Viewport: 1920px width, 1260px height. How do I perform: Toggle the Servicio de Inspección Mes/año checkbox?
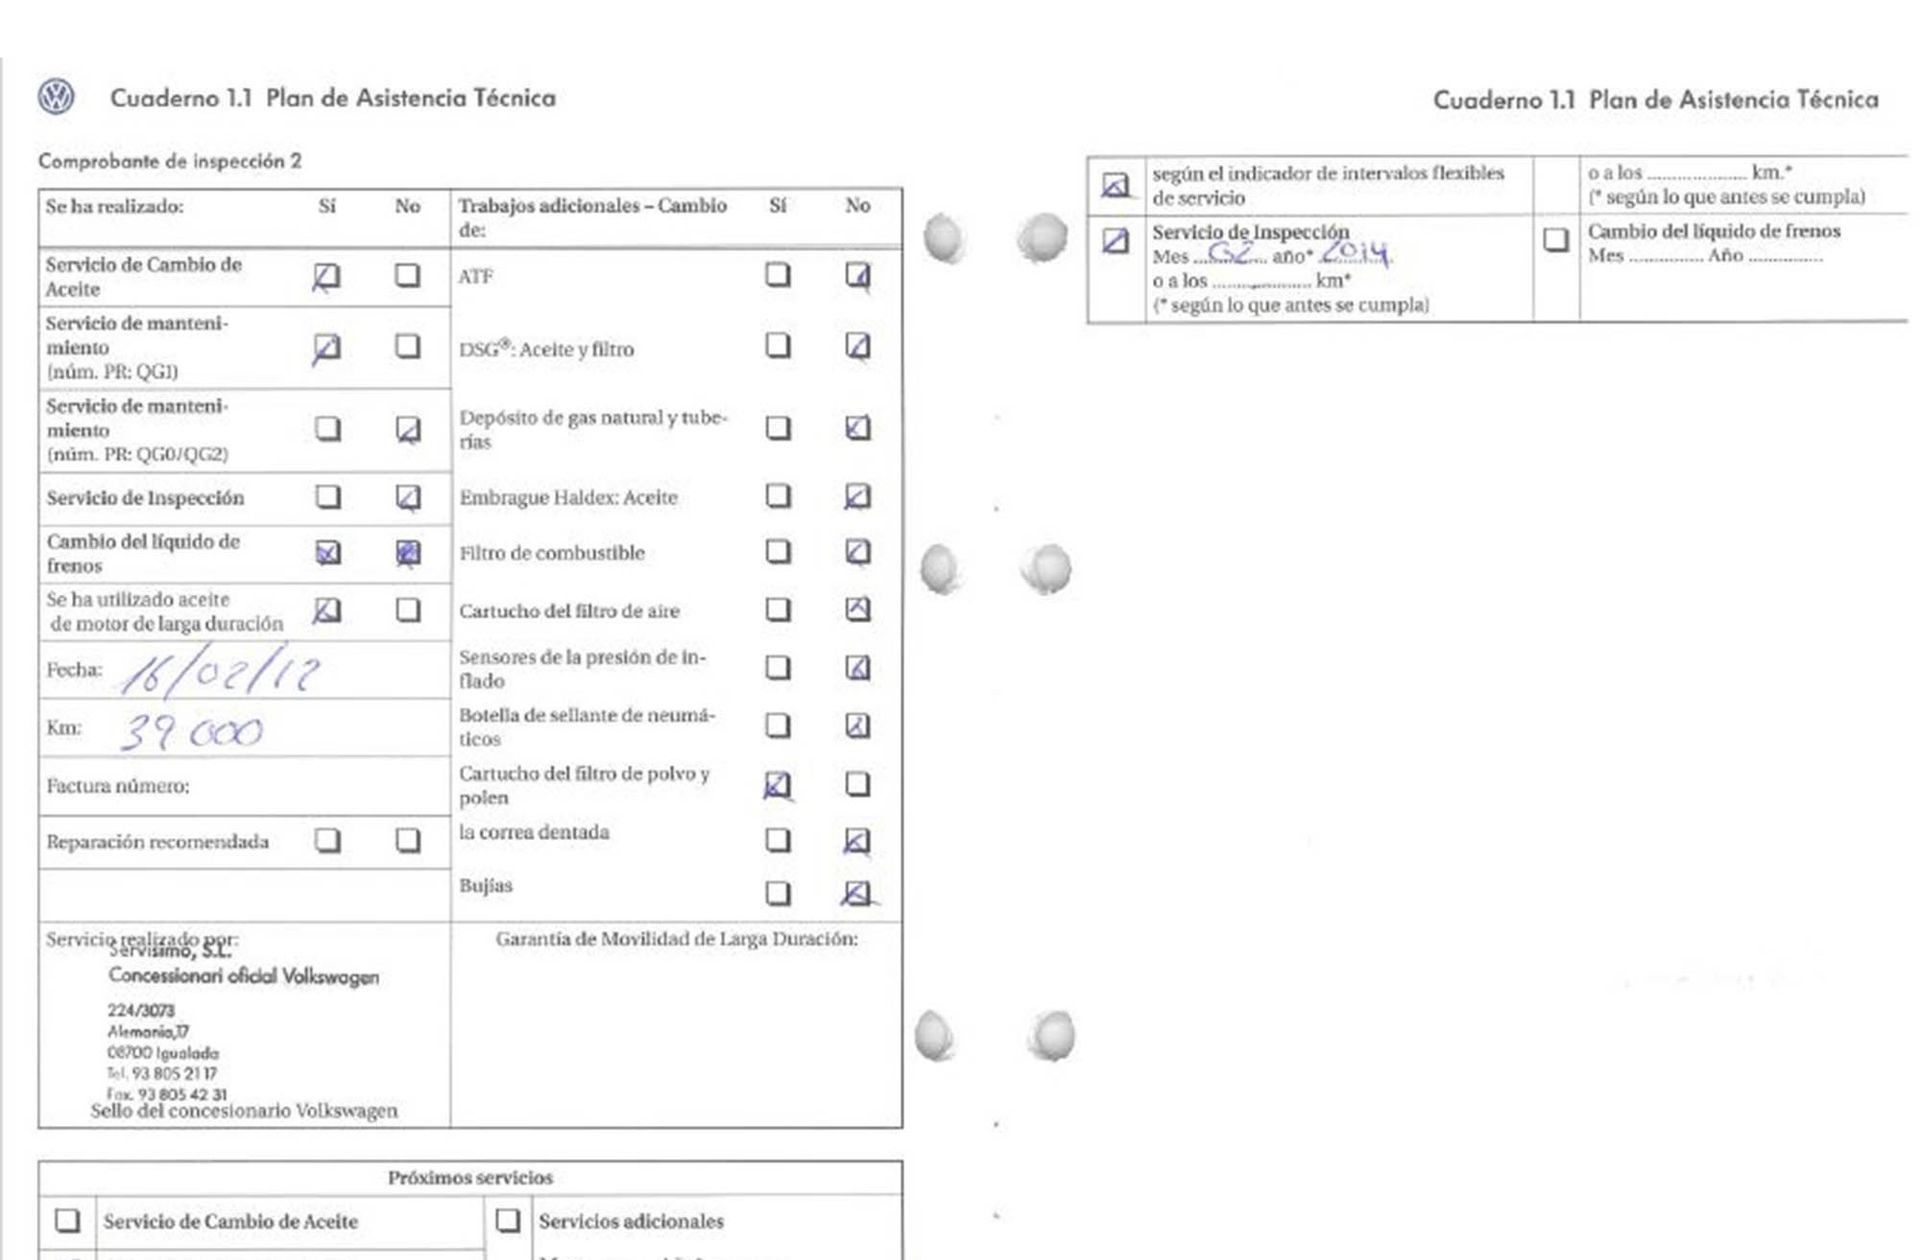[1115, 241]
